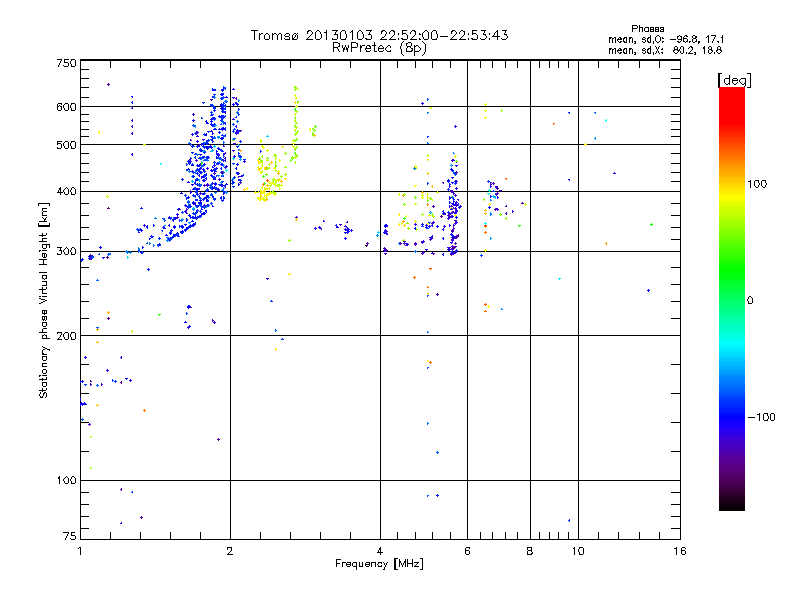Click the blue band near colorbar value -100
Screen dimensions: 800x600
click(732, 412)
